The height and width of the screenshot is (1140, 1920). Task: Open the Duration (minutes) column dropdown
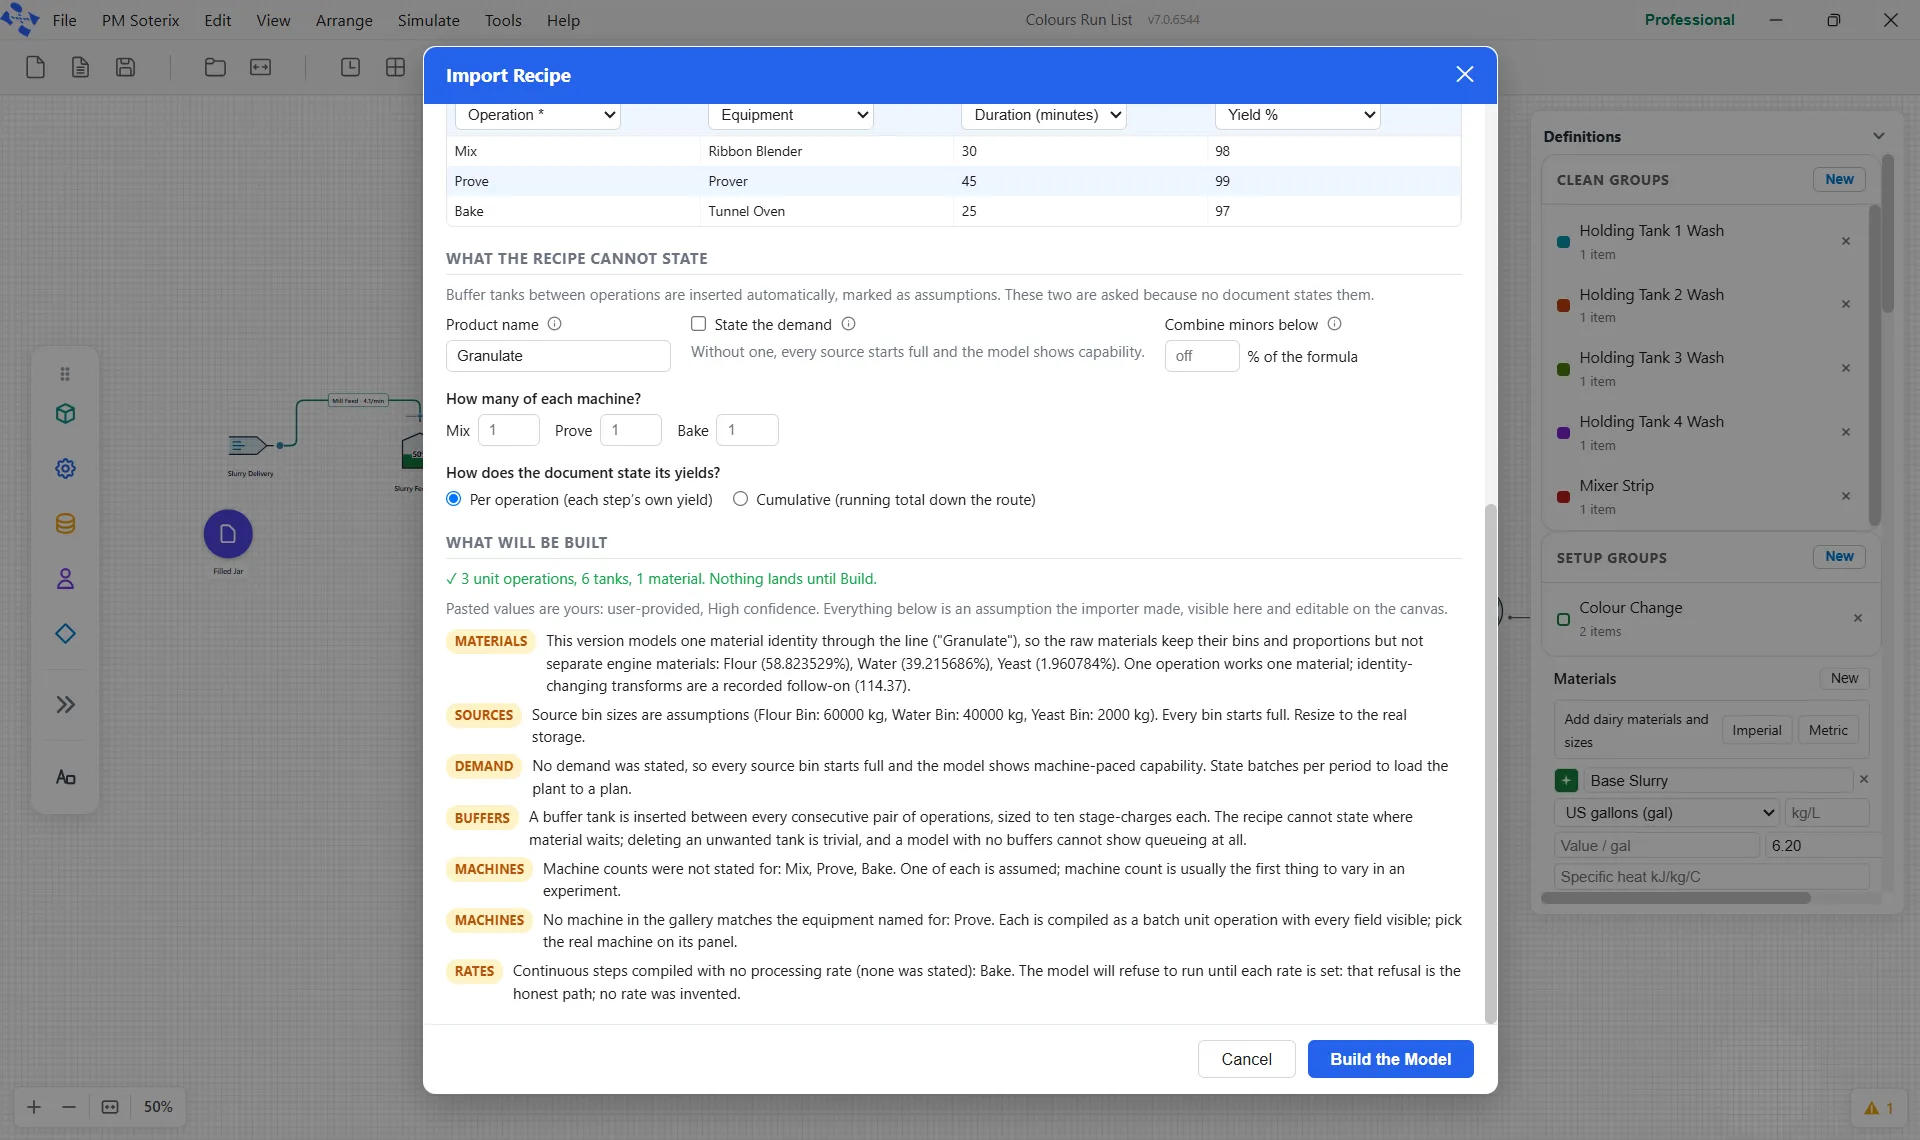point(1044,115)
